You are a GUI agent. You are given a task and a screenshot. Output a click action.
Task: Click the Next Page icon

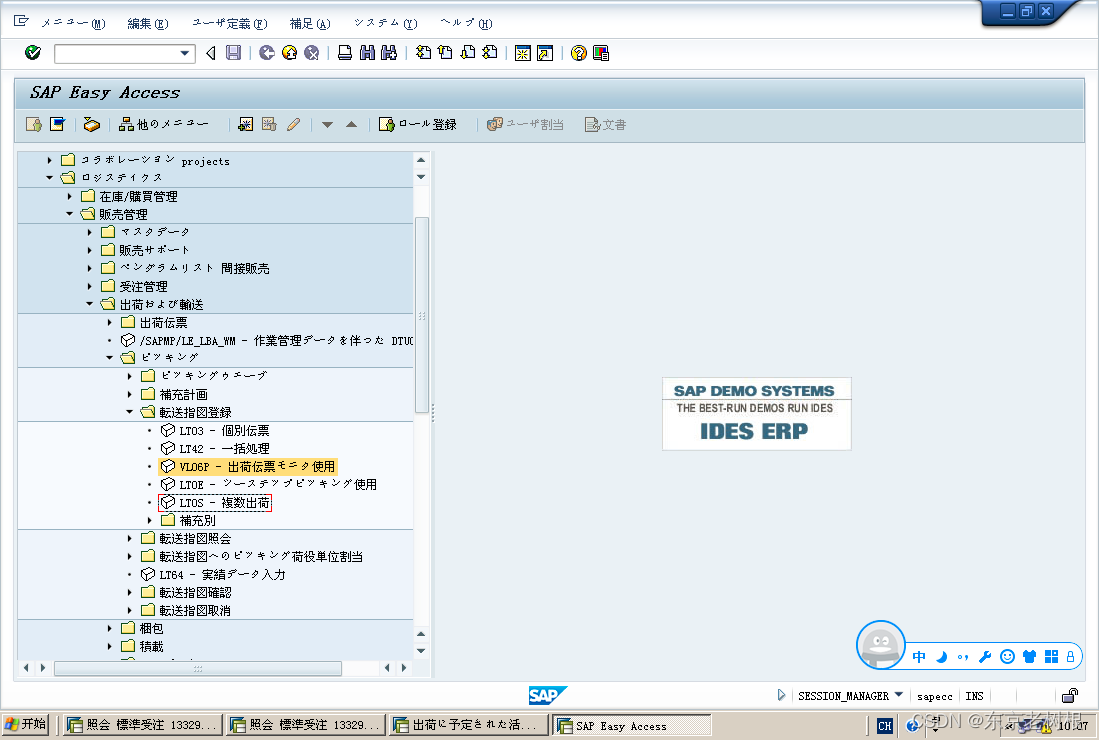pyautogui.click(x=467, y=53)
